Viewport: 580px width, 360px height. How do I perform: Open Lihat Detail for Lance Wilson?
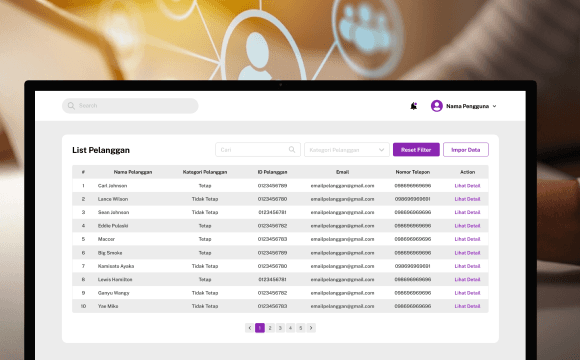(467, 199)
